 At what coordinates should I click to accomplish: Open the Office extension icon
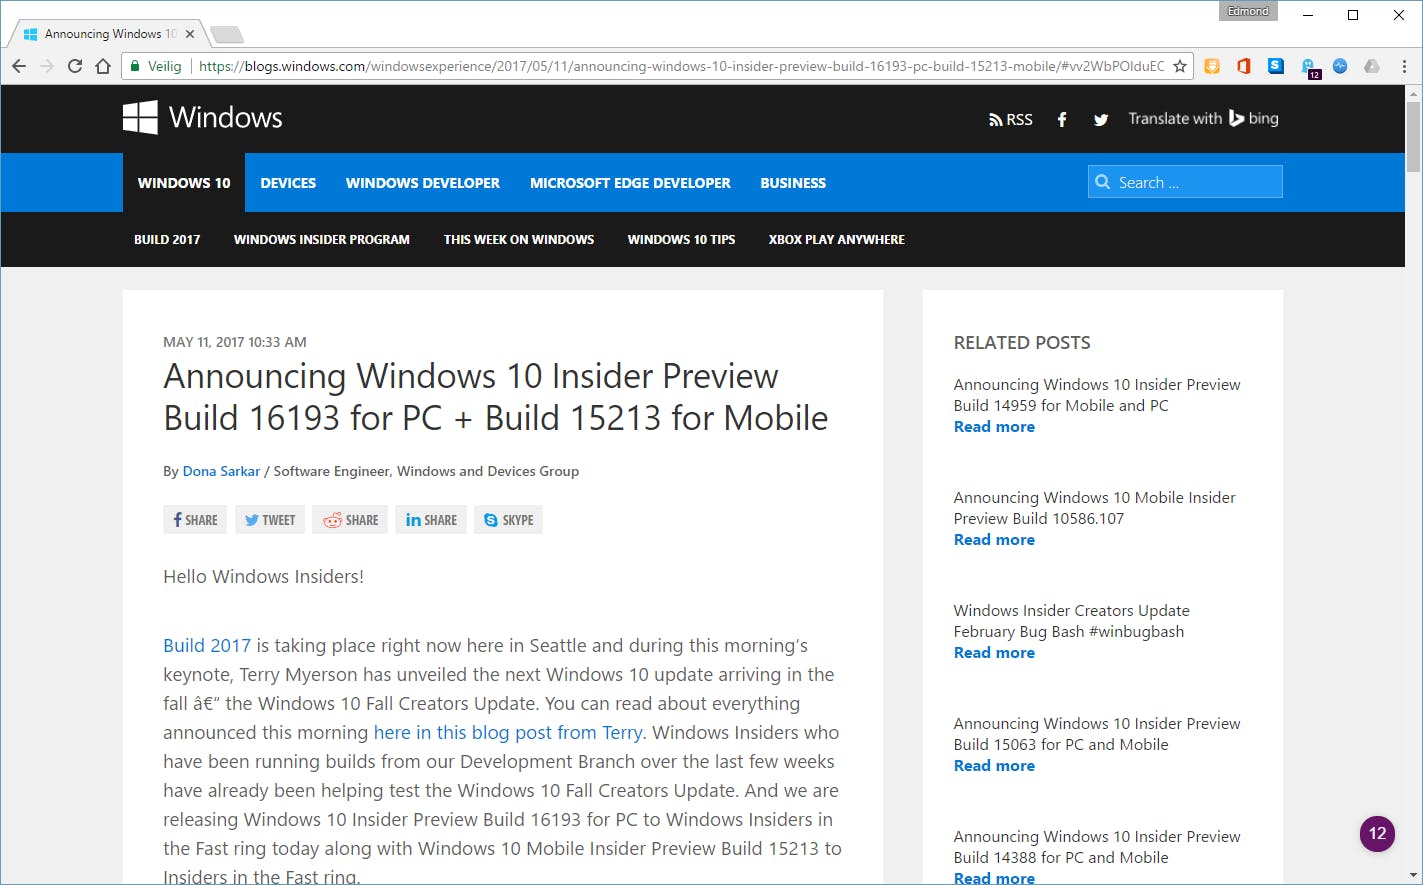(x=1244, y=66)
